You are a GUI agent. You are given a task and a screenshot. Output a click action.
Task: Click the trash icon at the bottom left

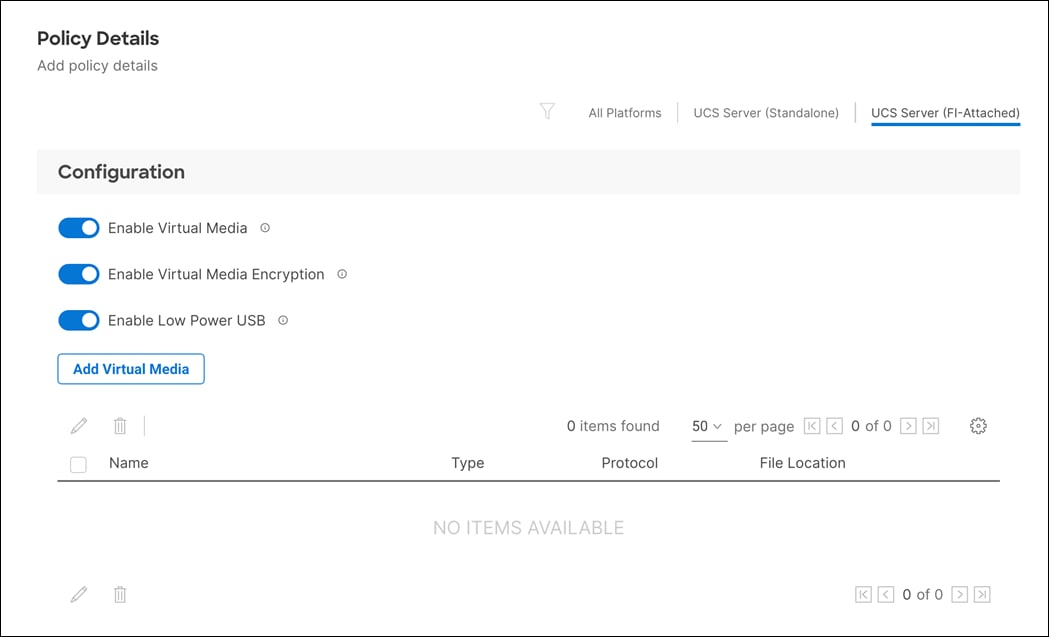pyautogui.click(x=120, y=594)
